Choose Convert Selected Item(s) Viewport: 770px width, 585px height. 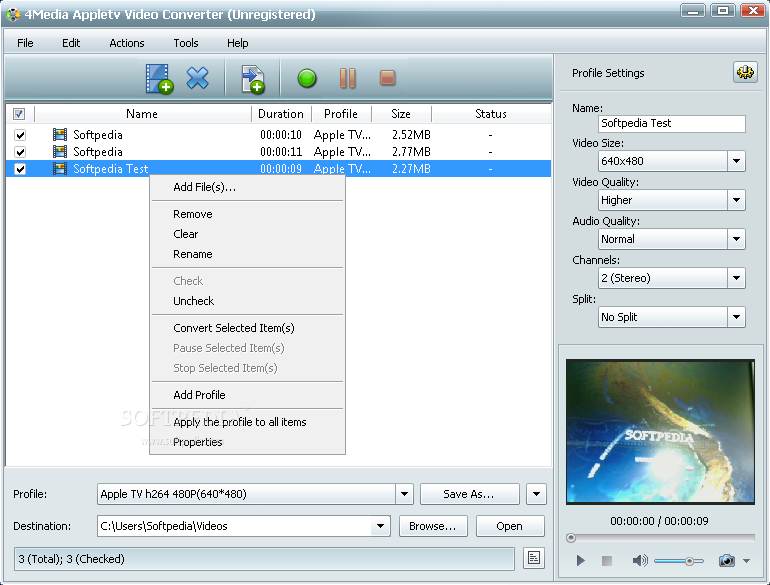point(247,328)
